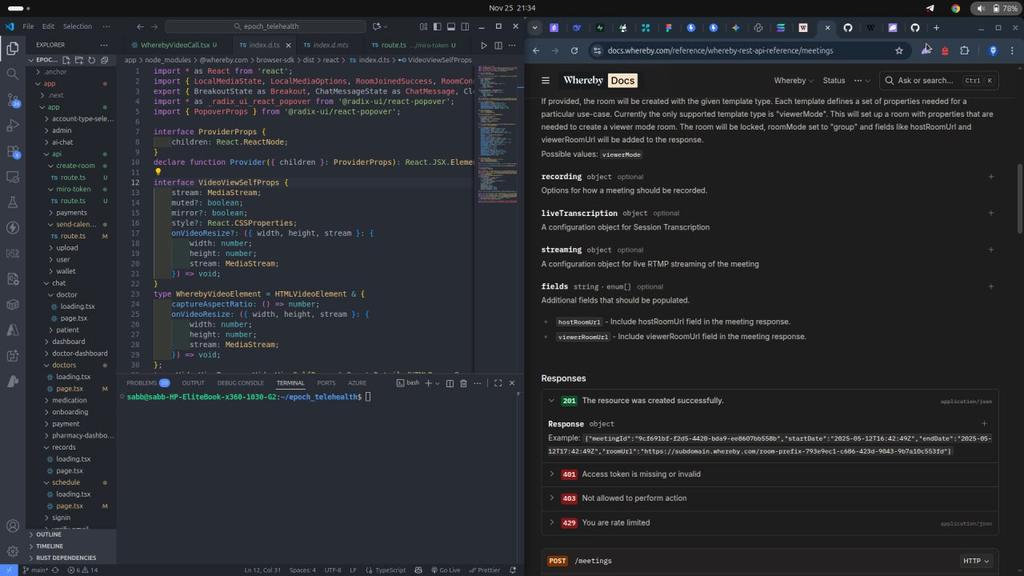Split the editor to the right
This screenshot has width=1024, height=576.
point(498,45)
